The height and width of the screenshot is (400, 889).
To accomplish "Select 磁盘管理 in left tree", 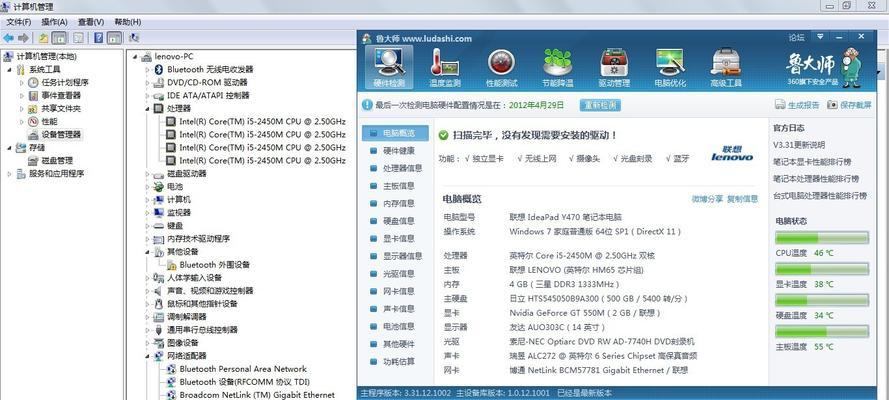I will (x=57, y=160).
